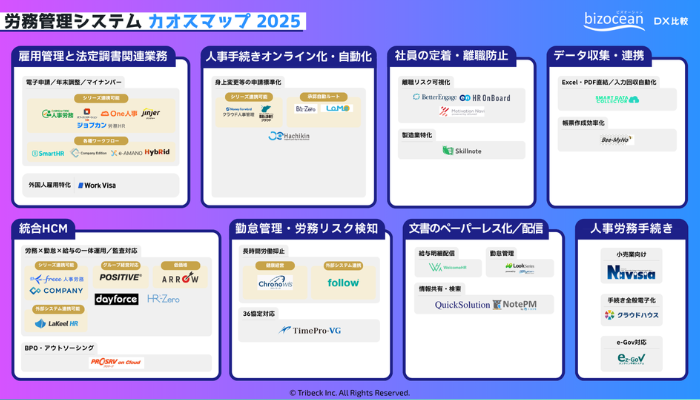Viewport: 700px width, 400px height.
Task: Click the Tribeck Inc. copyright text
Action: tap(350, 393)
